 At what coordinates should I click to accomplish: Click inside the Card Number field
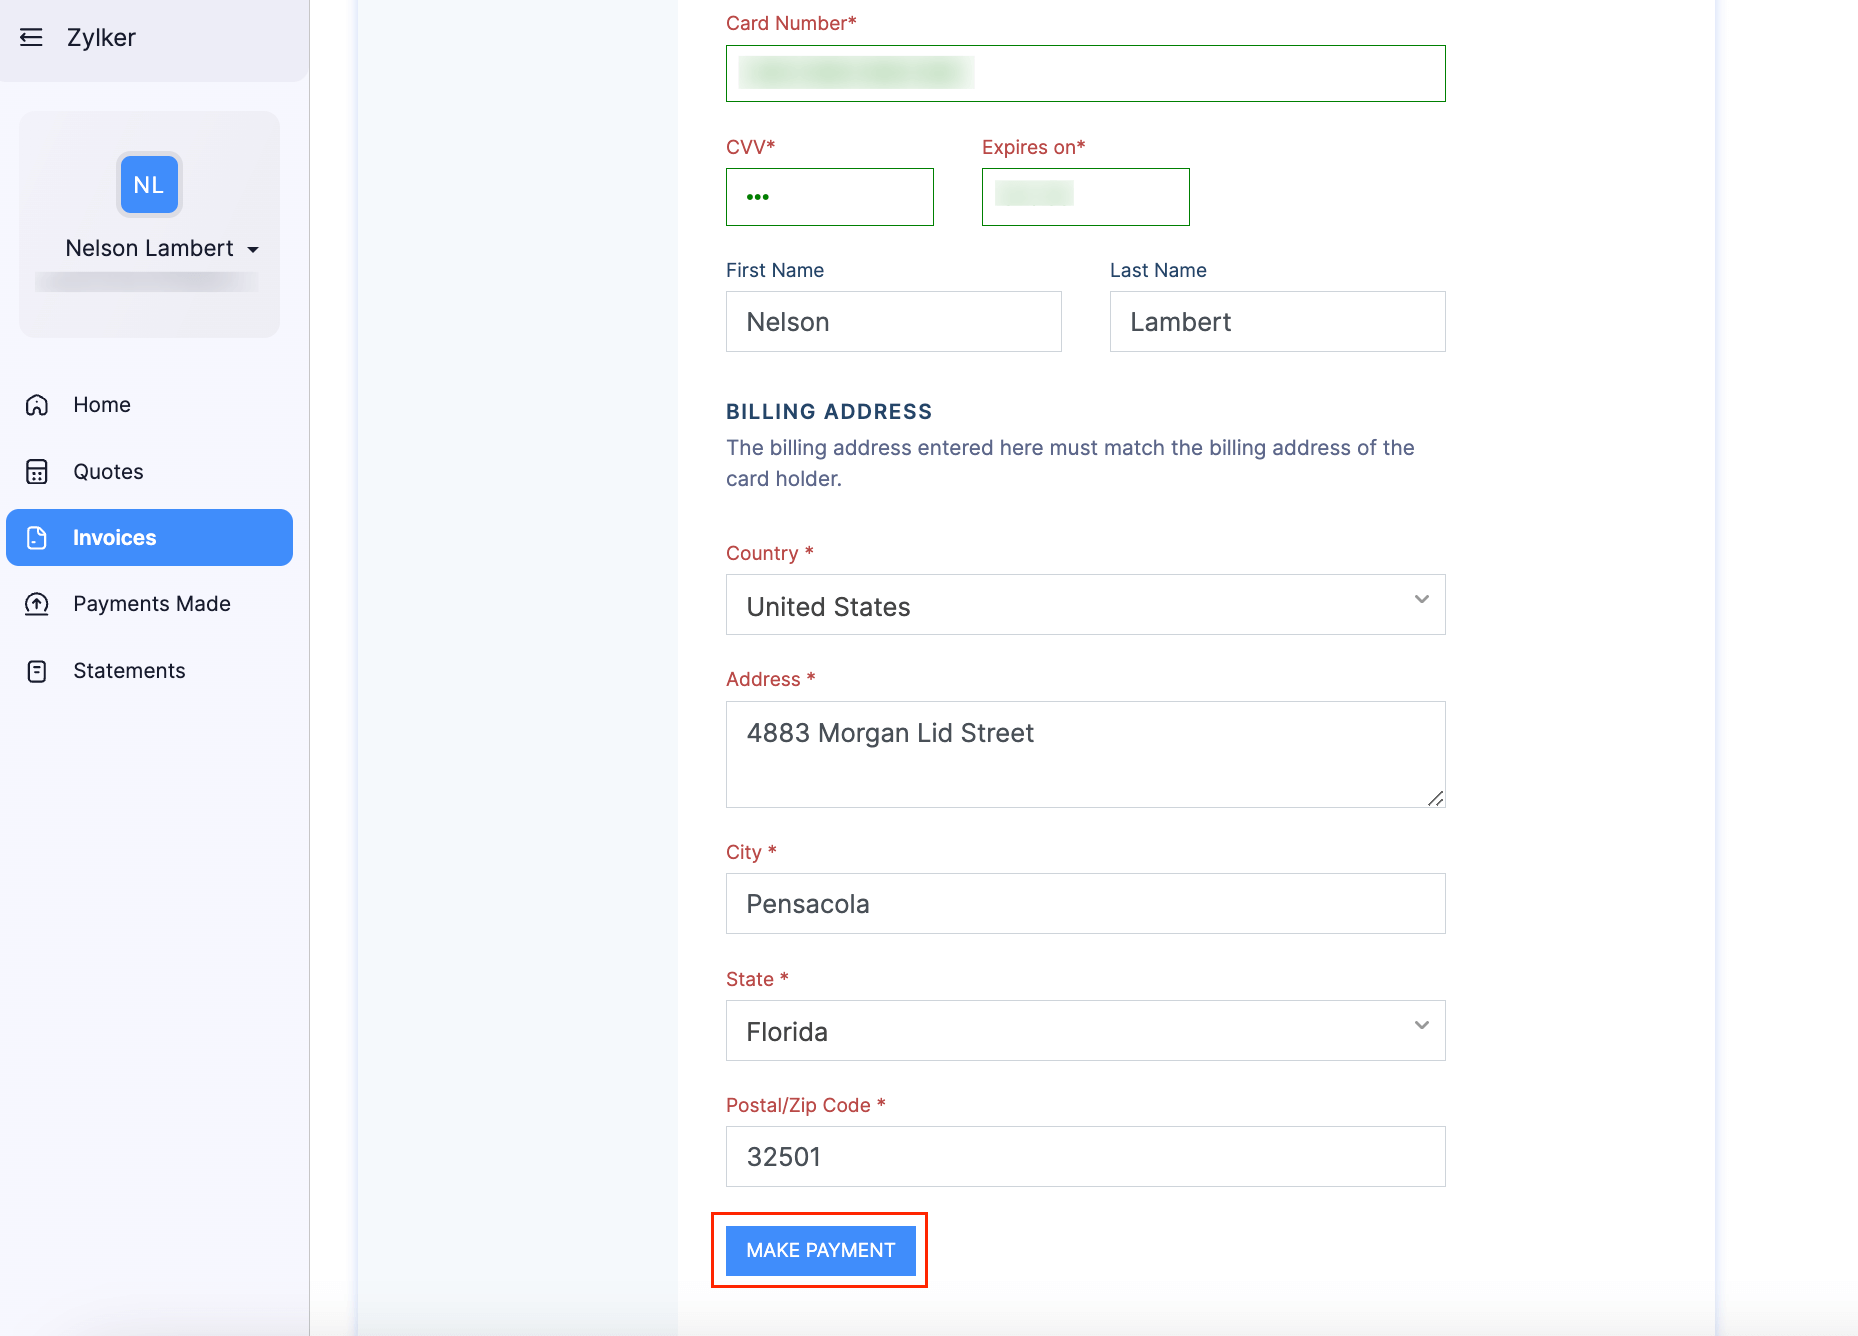point(1085,73)
